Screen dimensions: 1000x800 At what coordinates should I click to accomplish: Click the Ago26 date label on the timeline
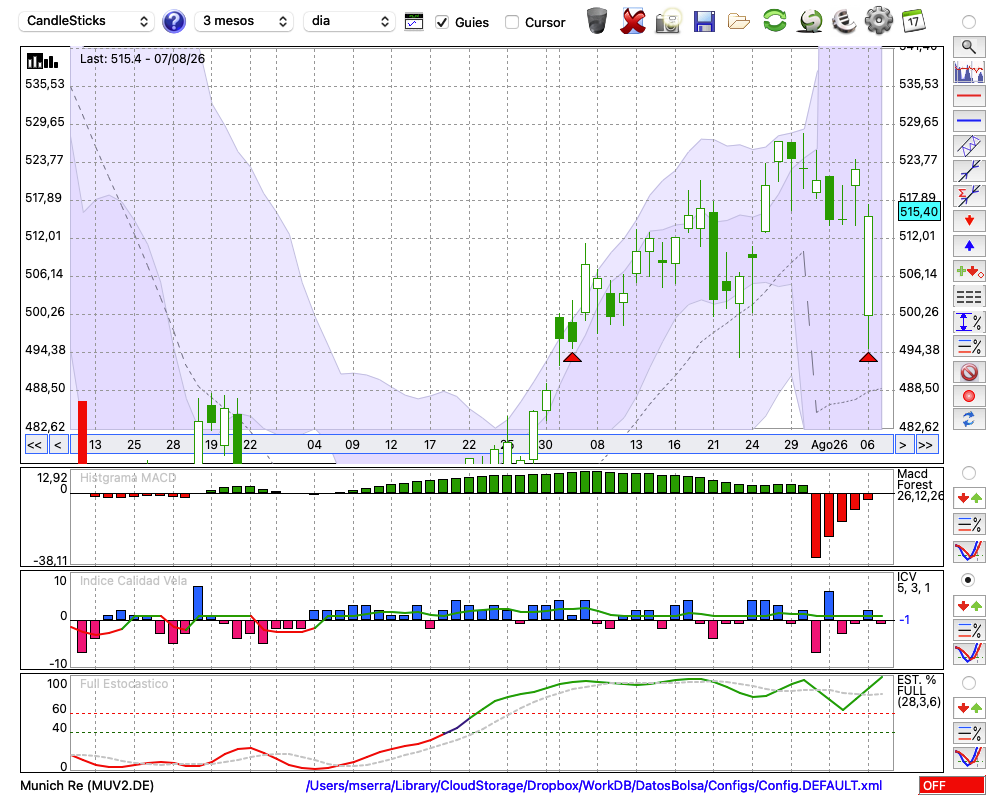829,445
